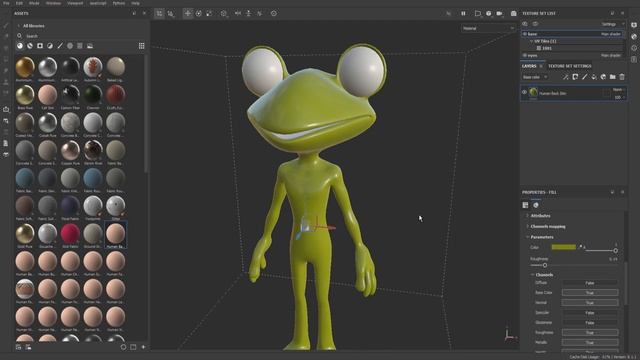This screenshot has height=360, width=640.
Task: Open the Help menu
Action: pos(136,3)
